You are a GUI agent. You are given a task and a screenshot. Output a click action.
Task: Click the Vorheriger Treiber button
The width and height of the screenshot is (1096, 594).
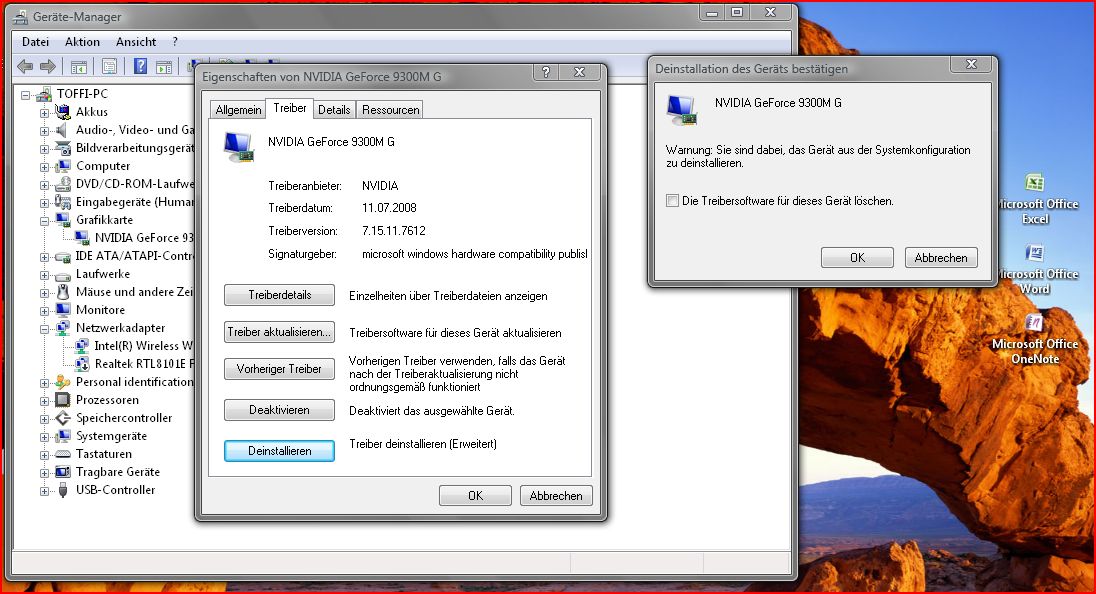click(x=280, y=369)
